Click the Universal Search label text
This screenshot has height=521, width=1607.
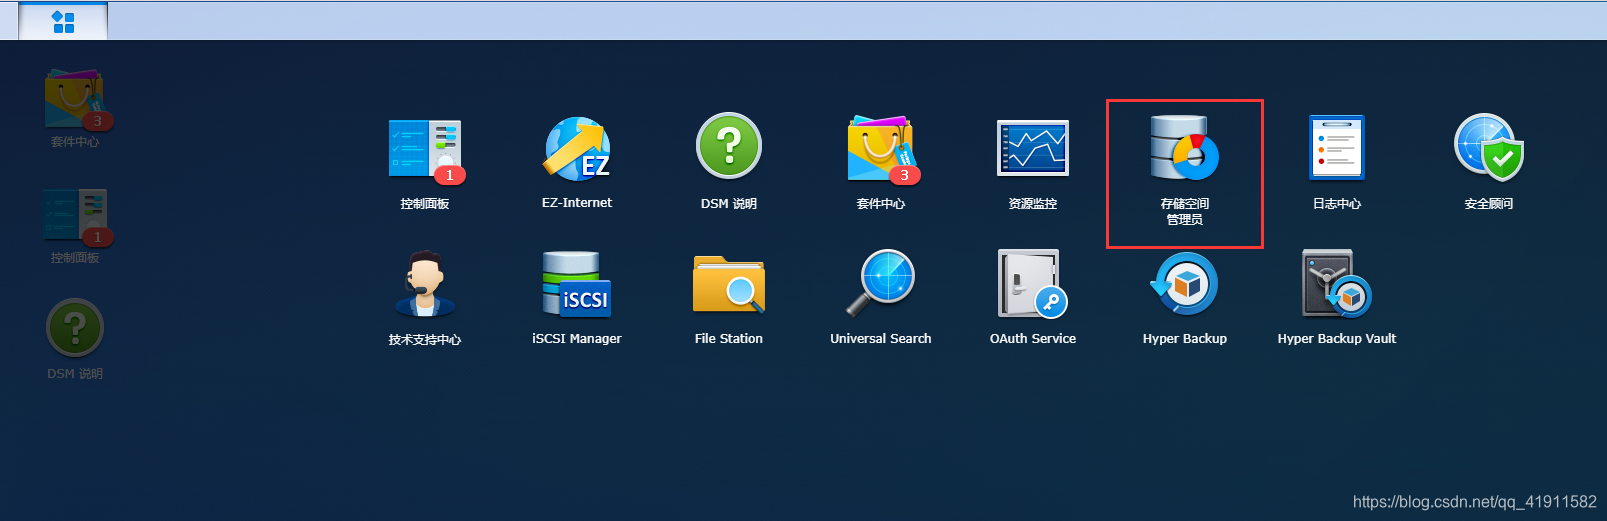[881, 339]
